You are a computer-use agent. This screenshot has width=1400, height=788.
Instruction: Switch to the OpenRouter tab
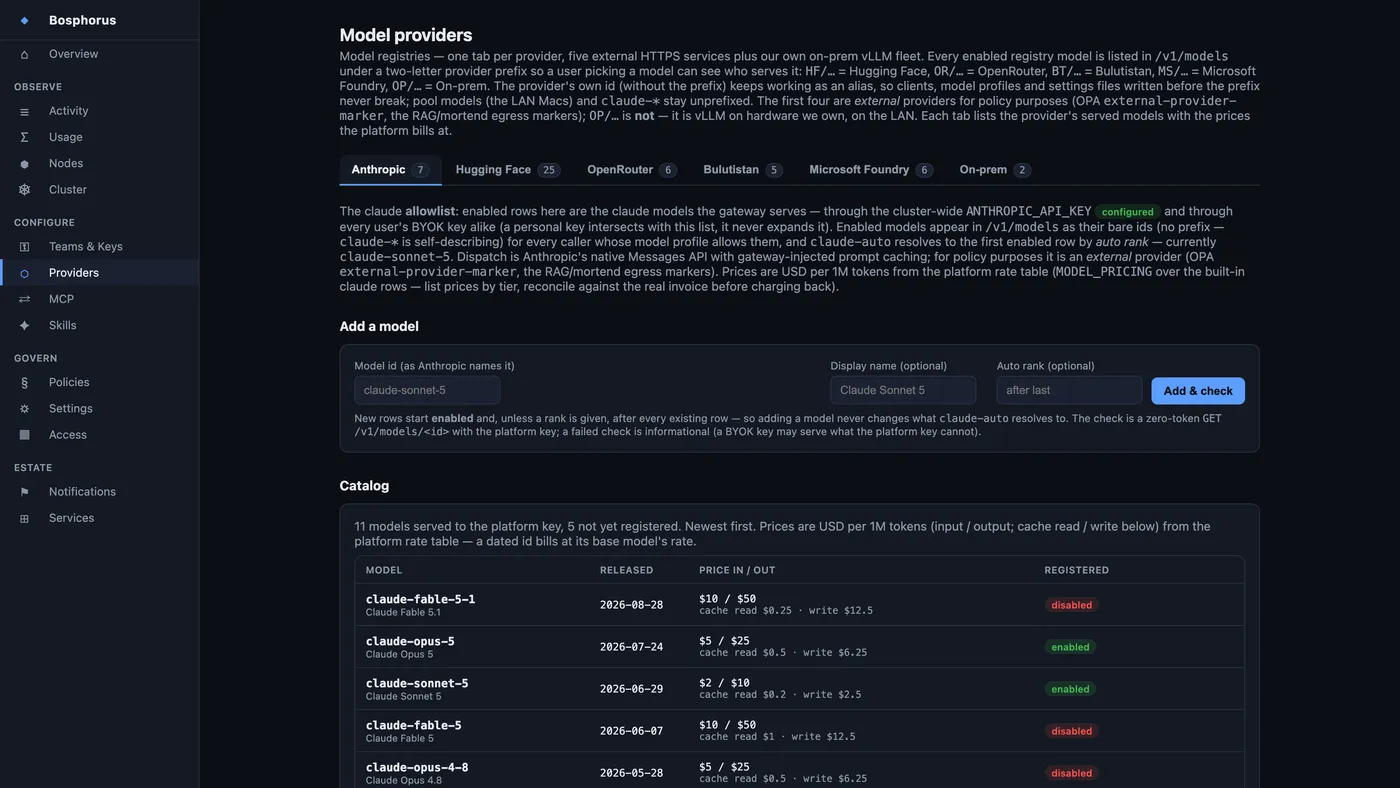point(632,170)
